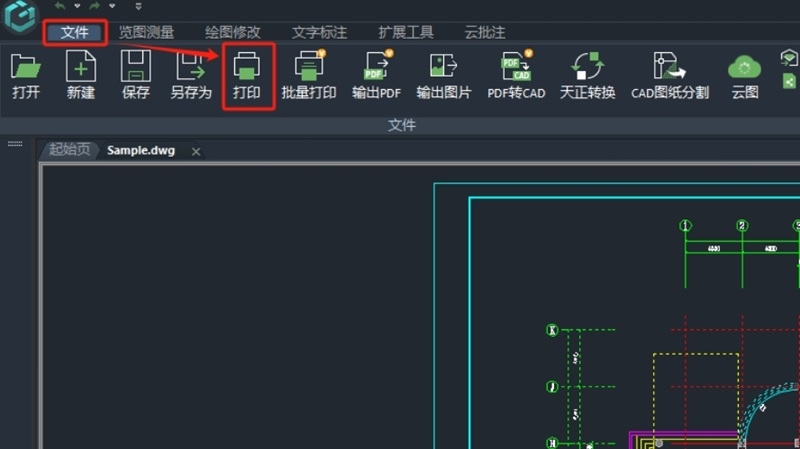Undo the last action

pyautogui.click(x=60, y=6)
